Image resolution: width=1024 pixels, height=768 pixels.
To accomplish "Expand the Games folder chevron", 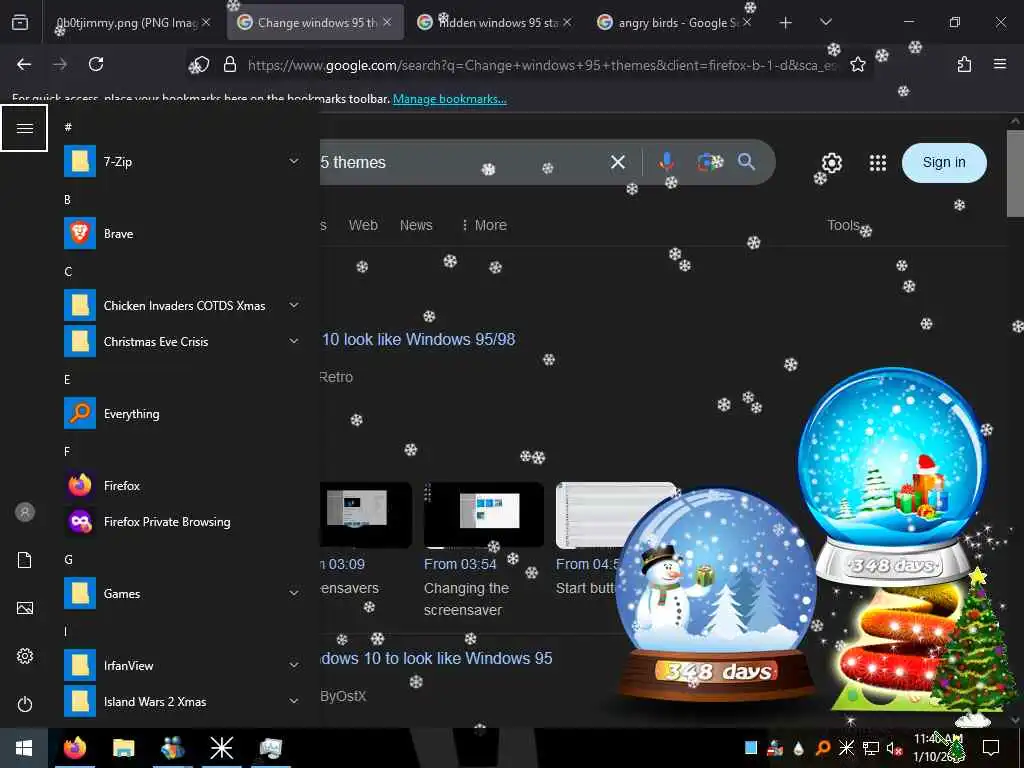I will coord(294,593).
